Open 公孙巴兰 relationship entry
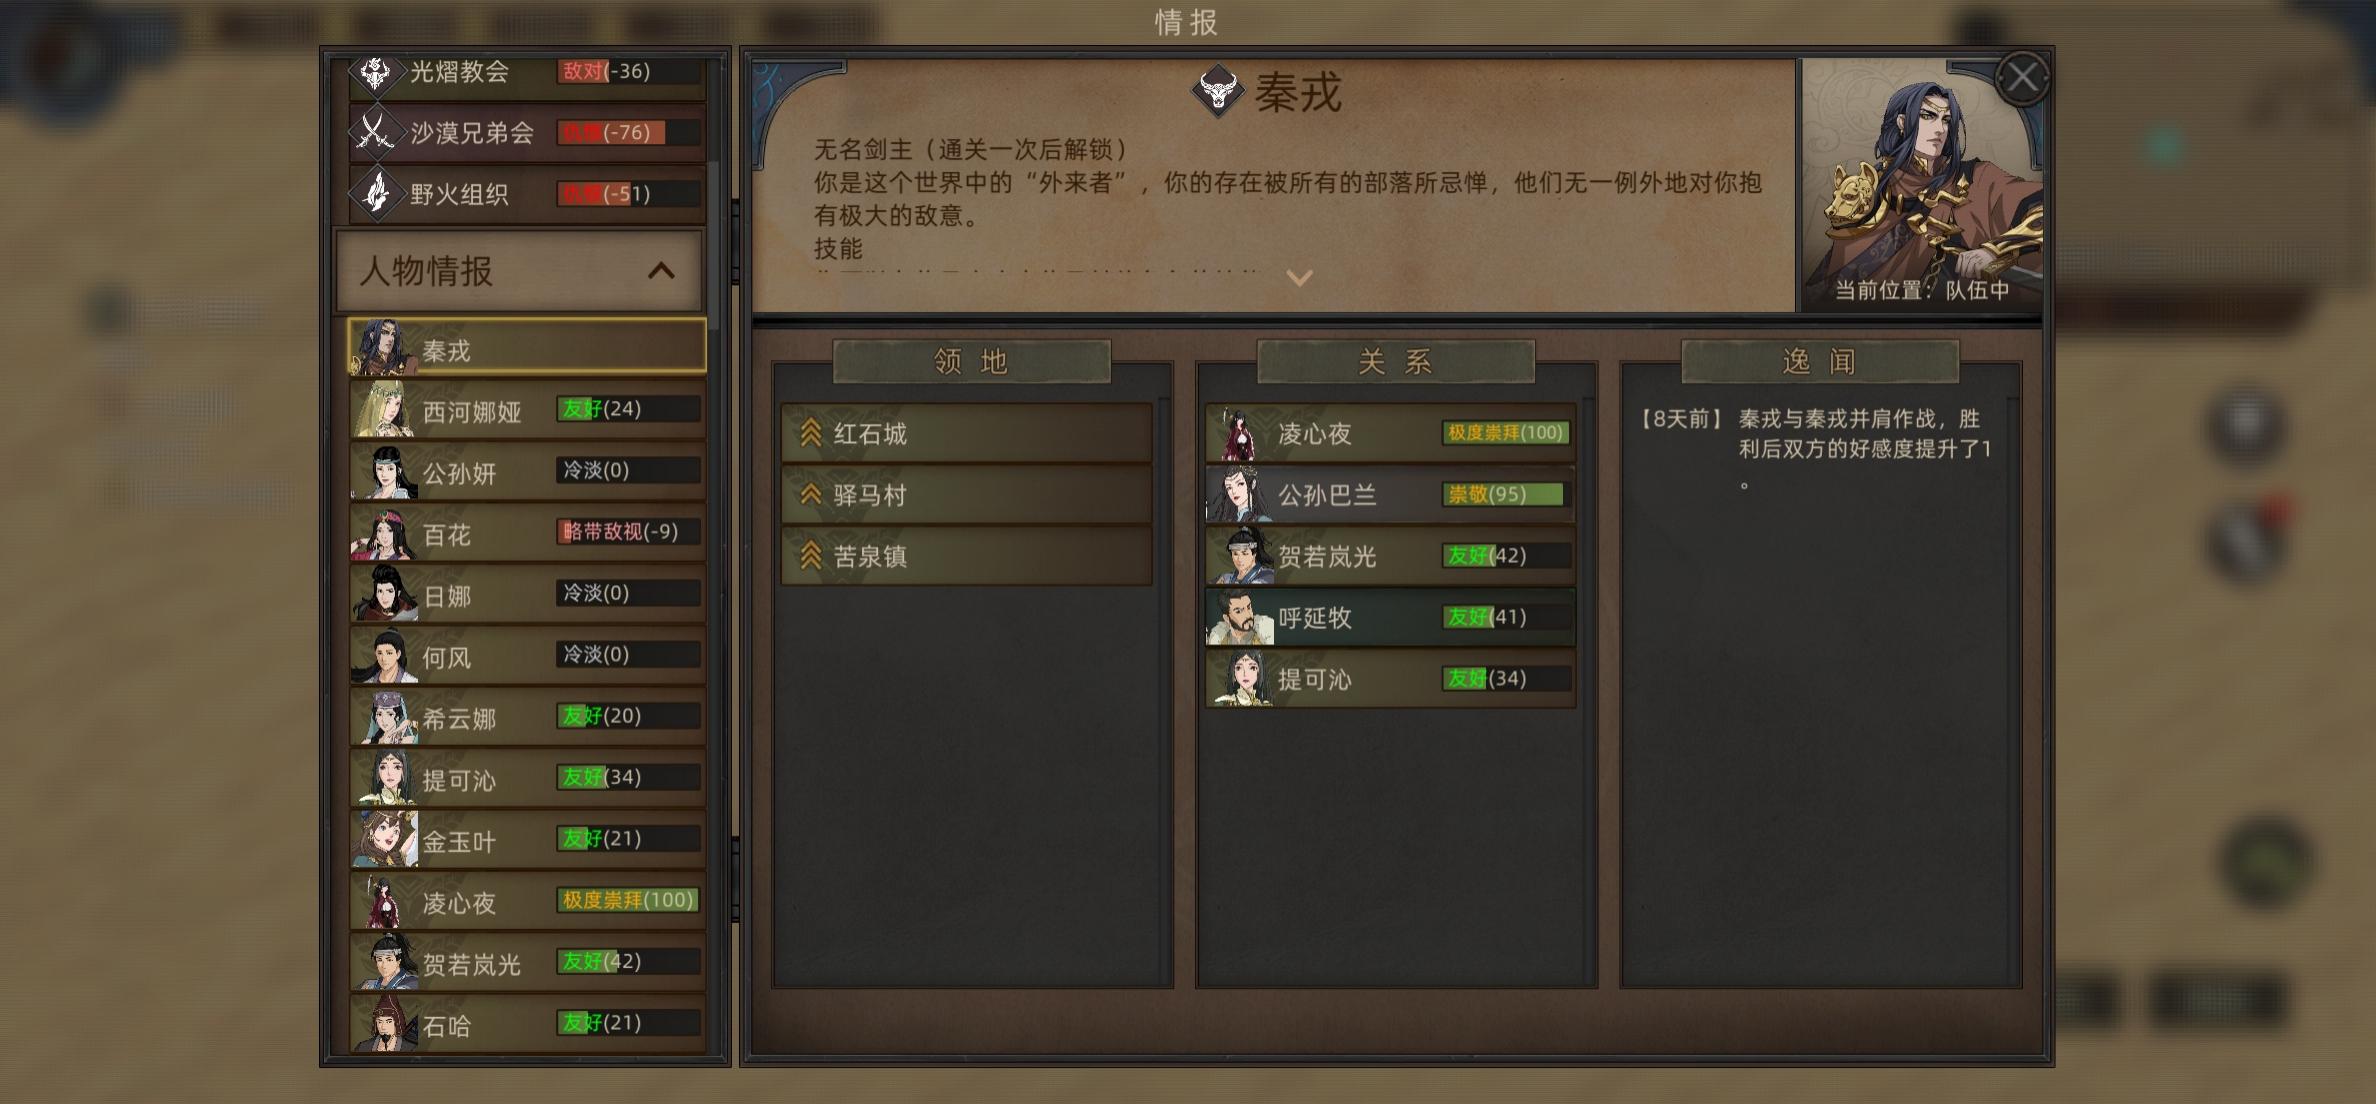The height and width of the screenshot is (1104, 2376). coord(1390,494)
